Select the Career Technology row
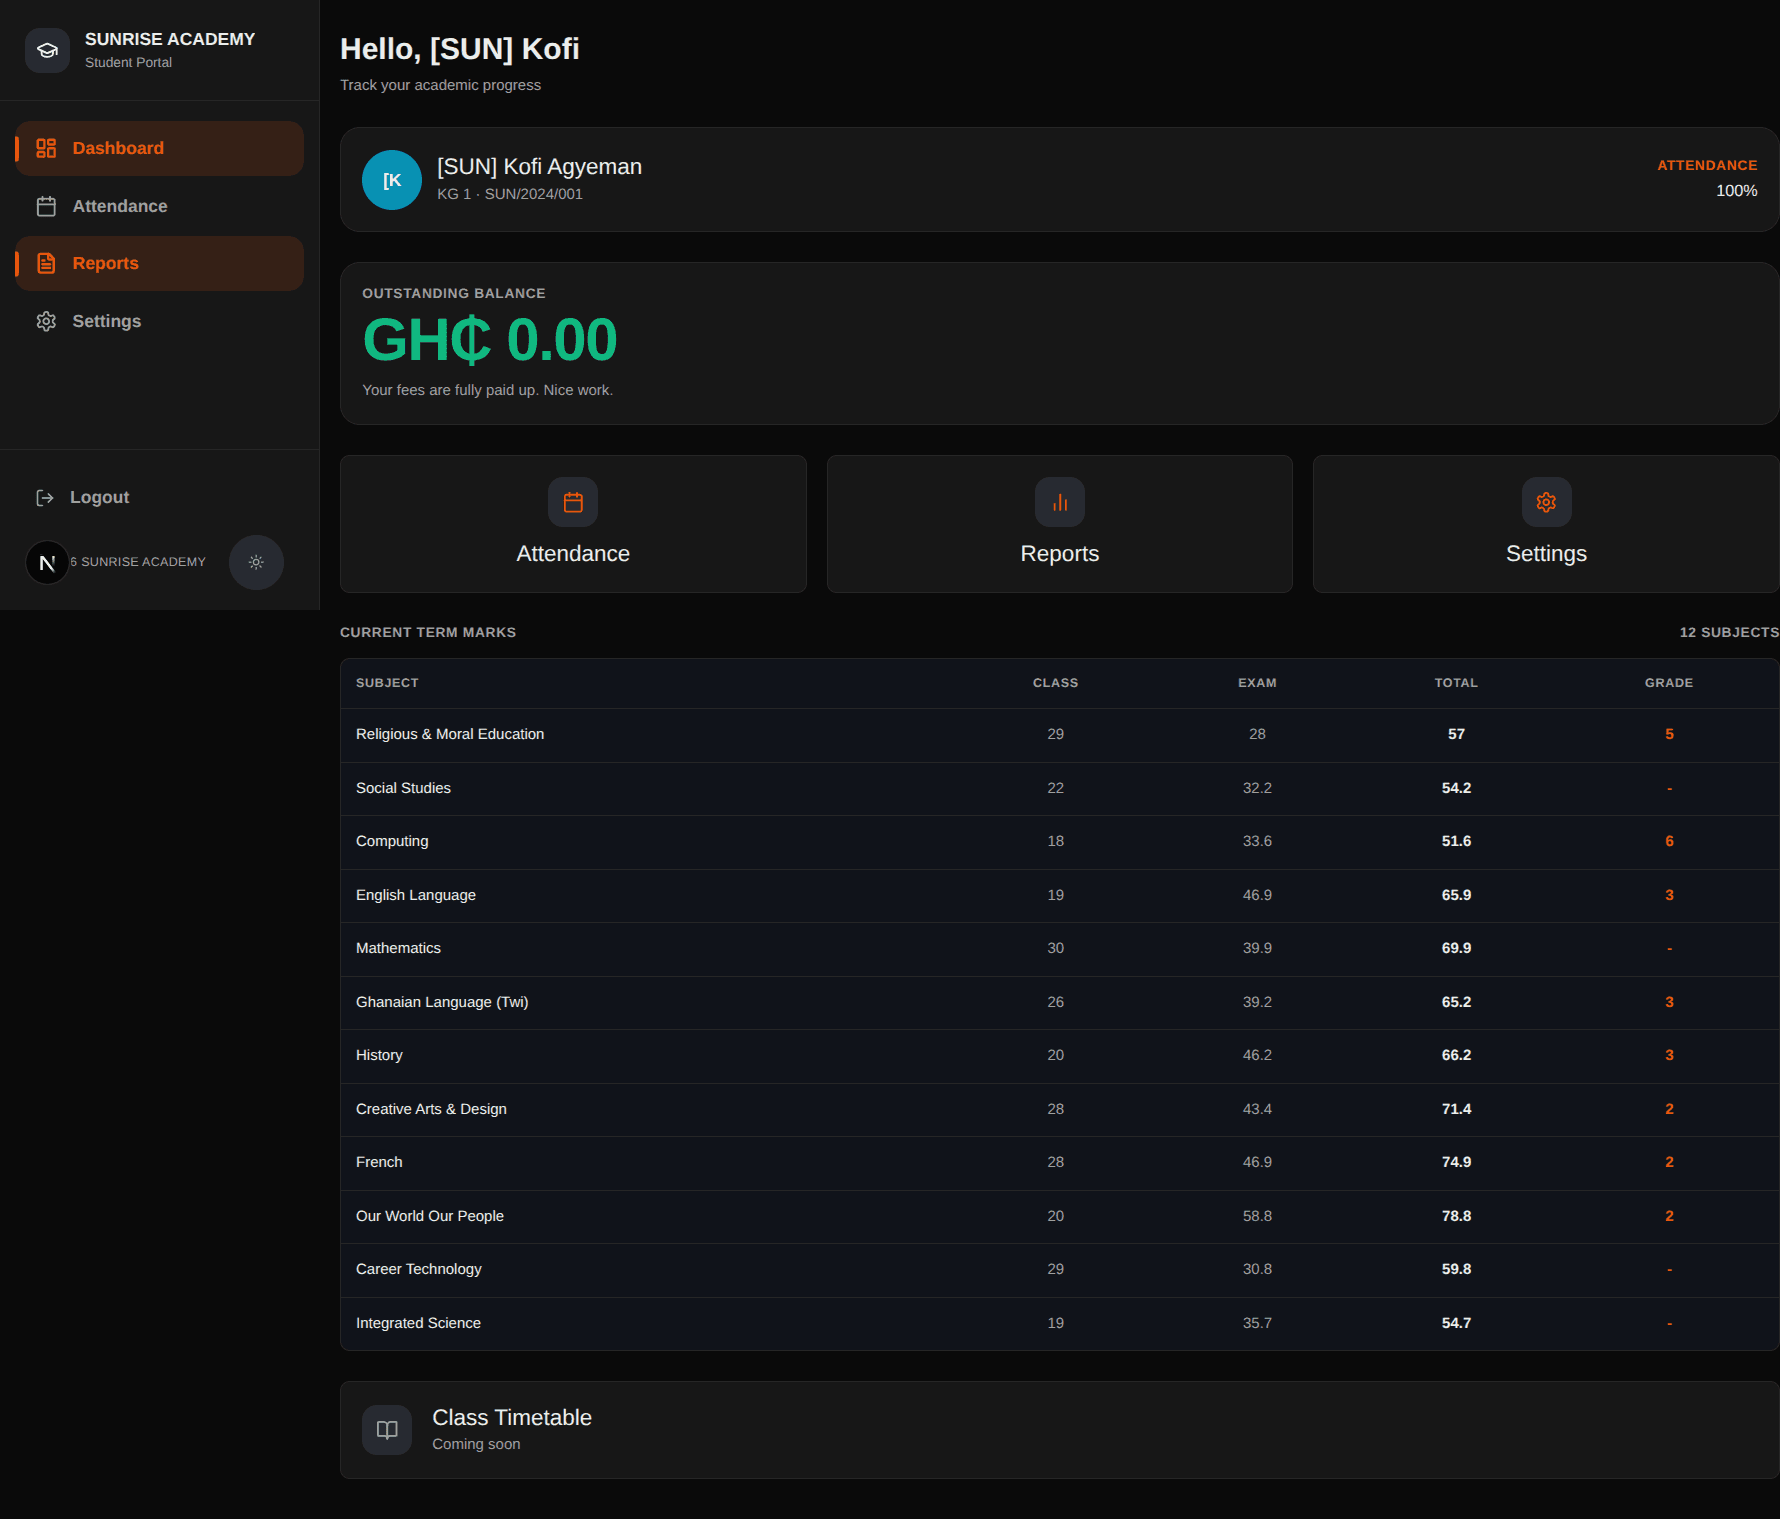This screenshot has height=1519, width=1780. [1060, 1270]
